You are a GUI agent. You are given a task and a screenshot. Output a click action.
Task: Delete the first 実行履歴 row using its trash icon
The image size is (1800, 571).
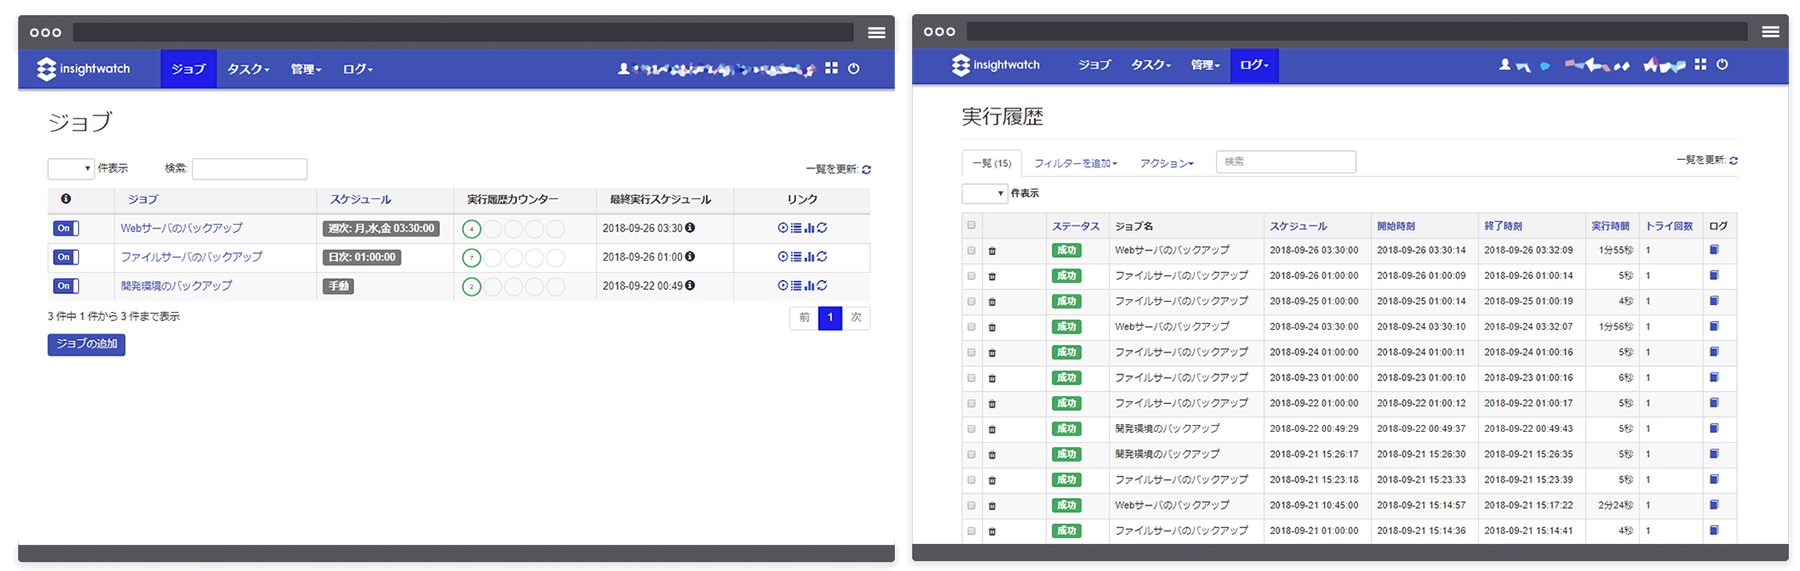pos(992,251)
